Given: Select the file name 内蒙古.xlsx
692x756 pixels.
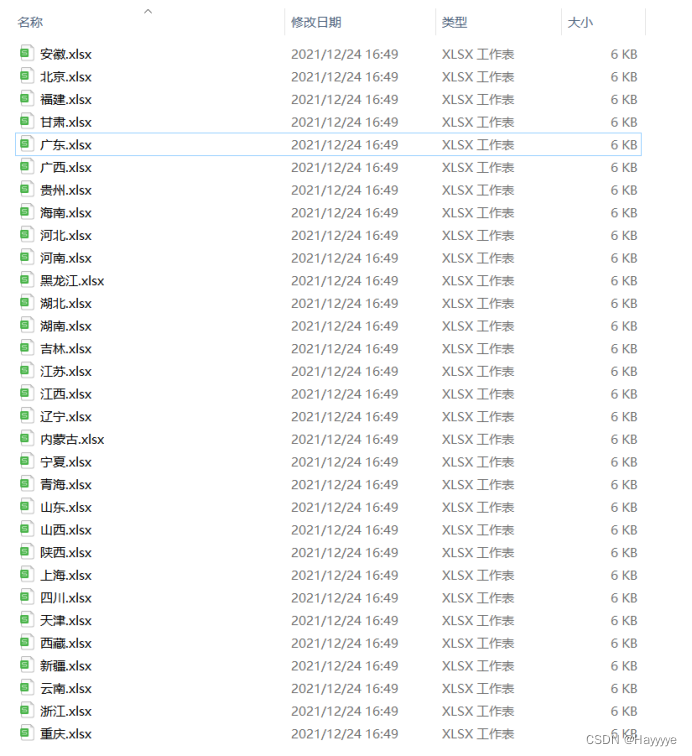Looking at the screenshot, I should [72, 439].
